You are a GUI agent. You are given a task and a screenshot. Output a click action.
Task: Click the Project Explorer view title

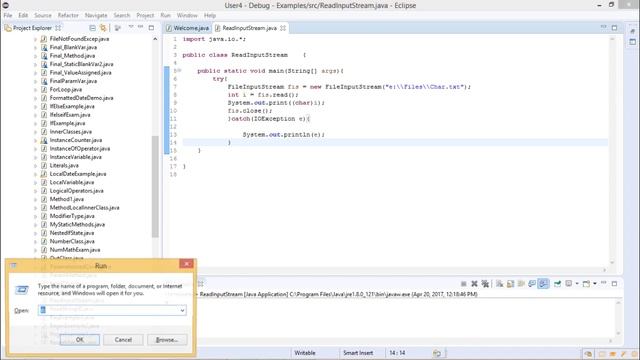(x=32, y=28)
